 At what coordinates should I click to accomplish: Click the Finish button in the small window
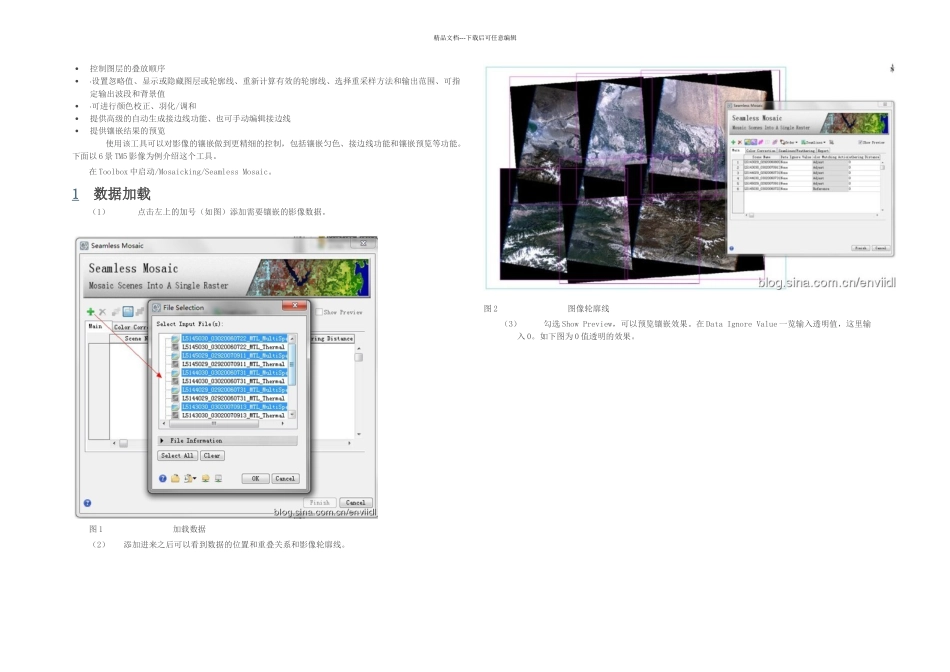860,248
